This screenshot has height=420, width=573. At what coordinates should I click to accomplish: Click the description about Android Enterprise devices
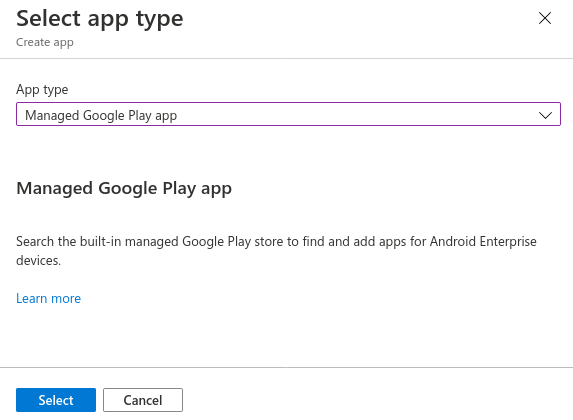(276, 251)
